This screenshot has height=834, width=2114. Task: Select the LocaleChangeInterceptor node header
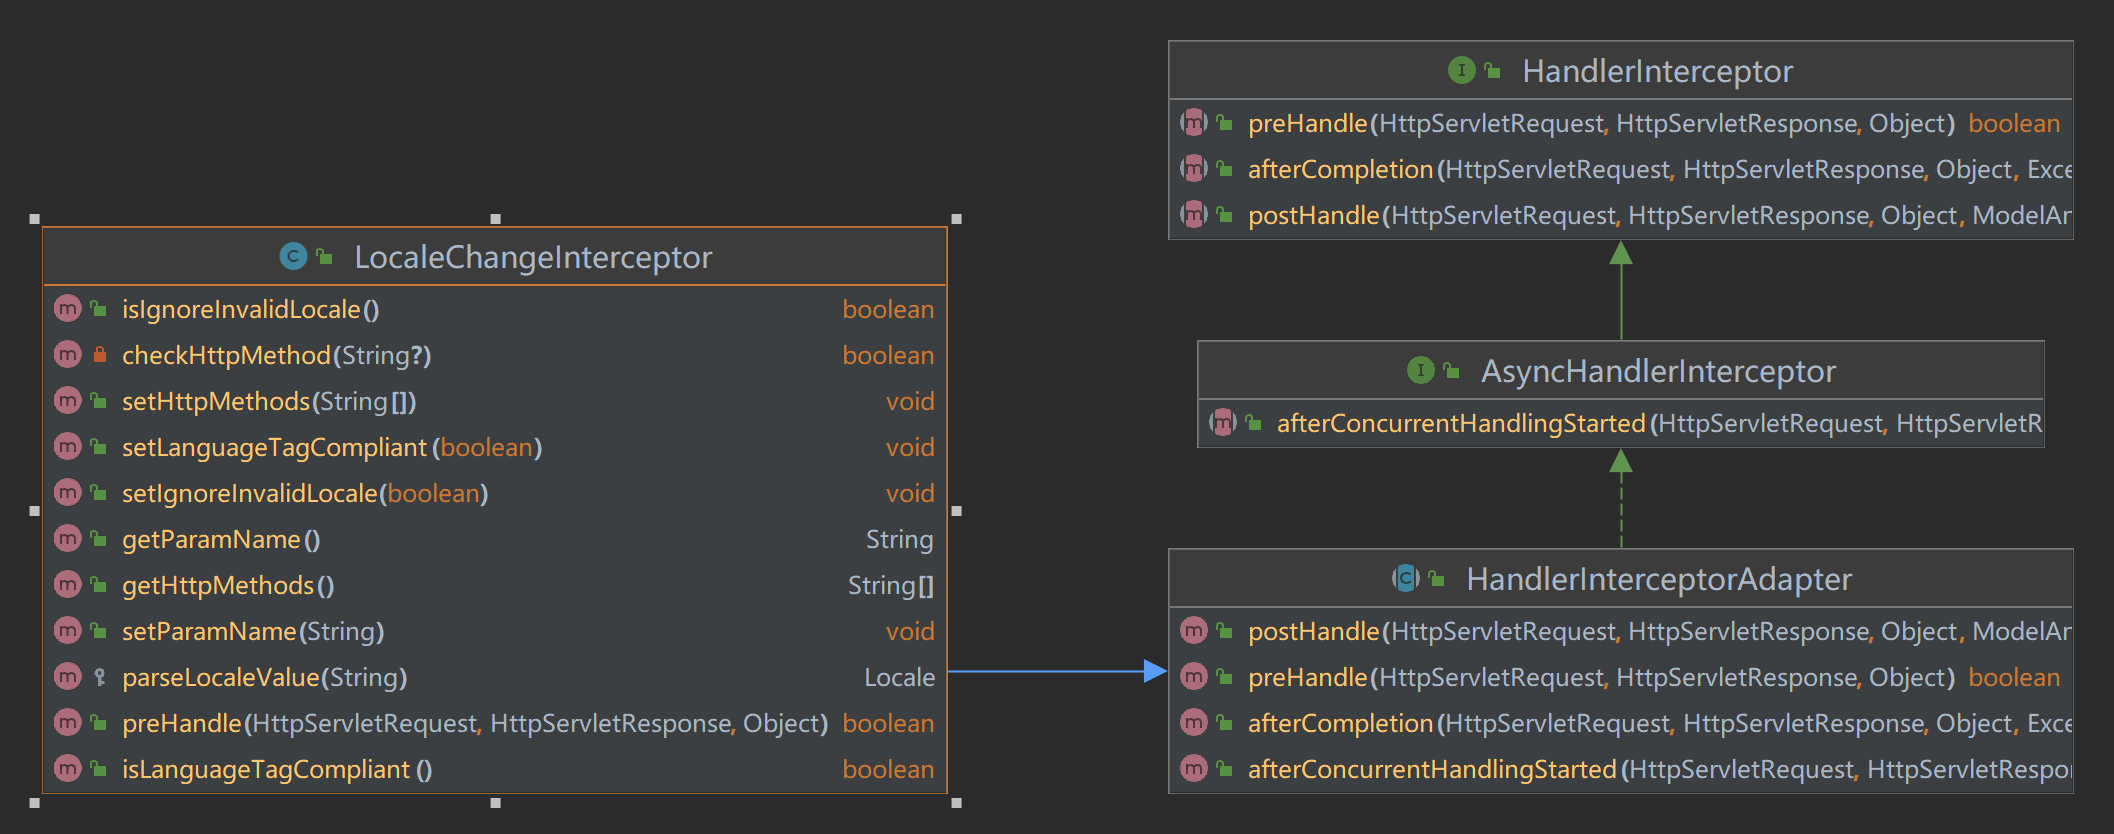532,258
